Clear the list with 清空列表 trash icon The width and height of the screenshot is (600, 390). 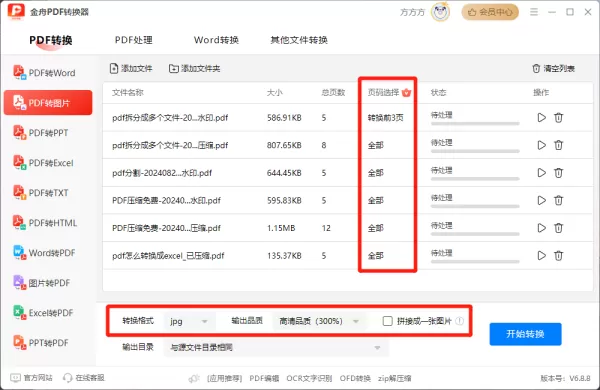[536, 69]
